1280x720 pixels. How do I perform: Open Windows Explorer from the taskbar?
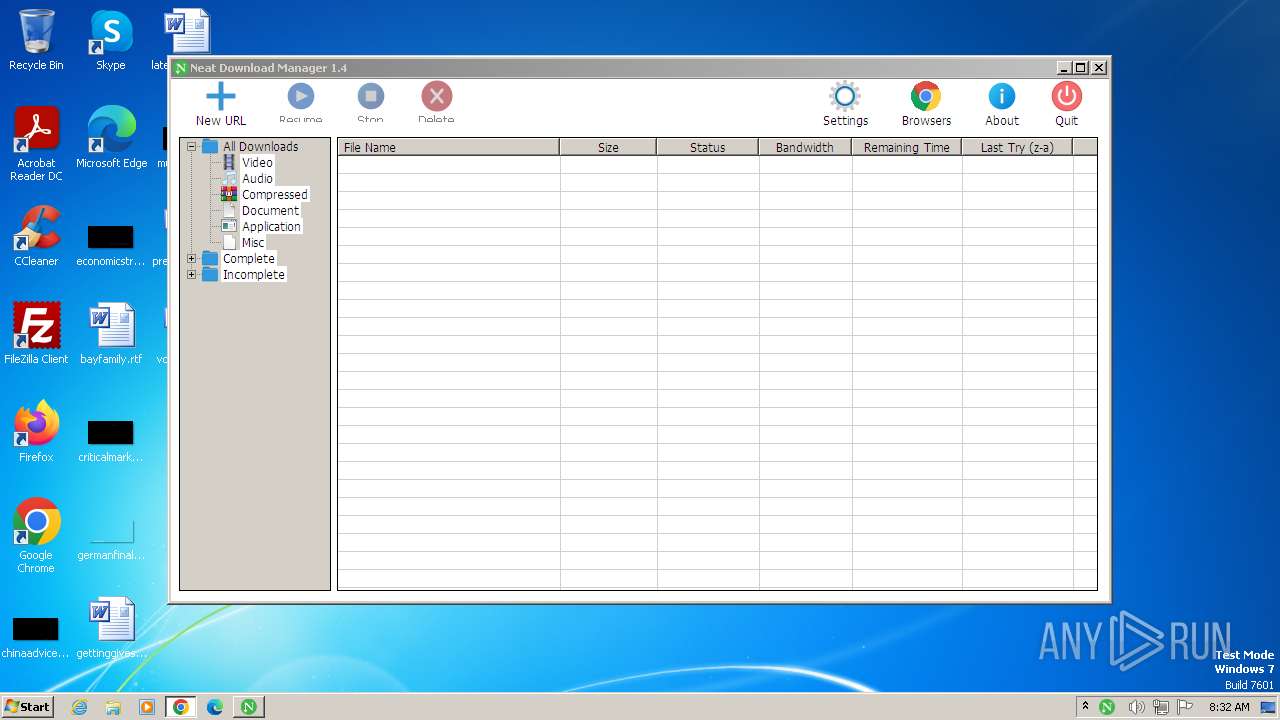click(113, 706)
